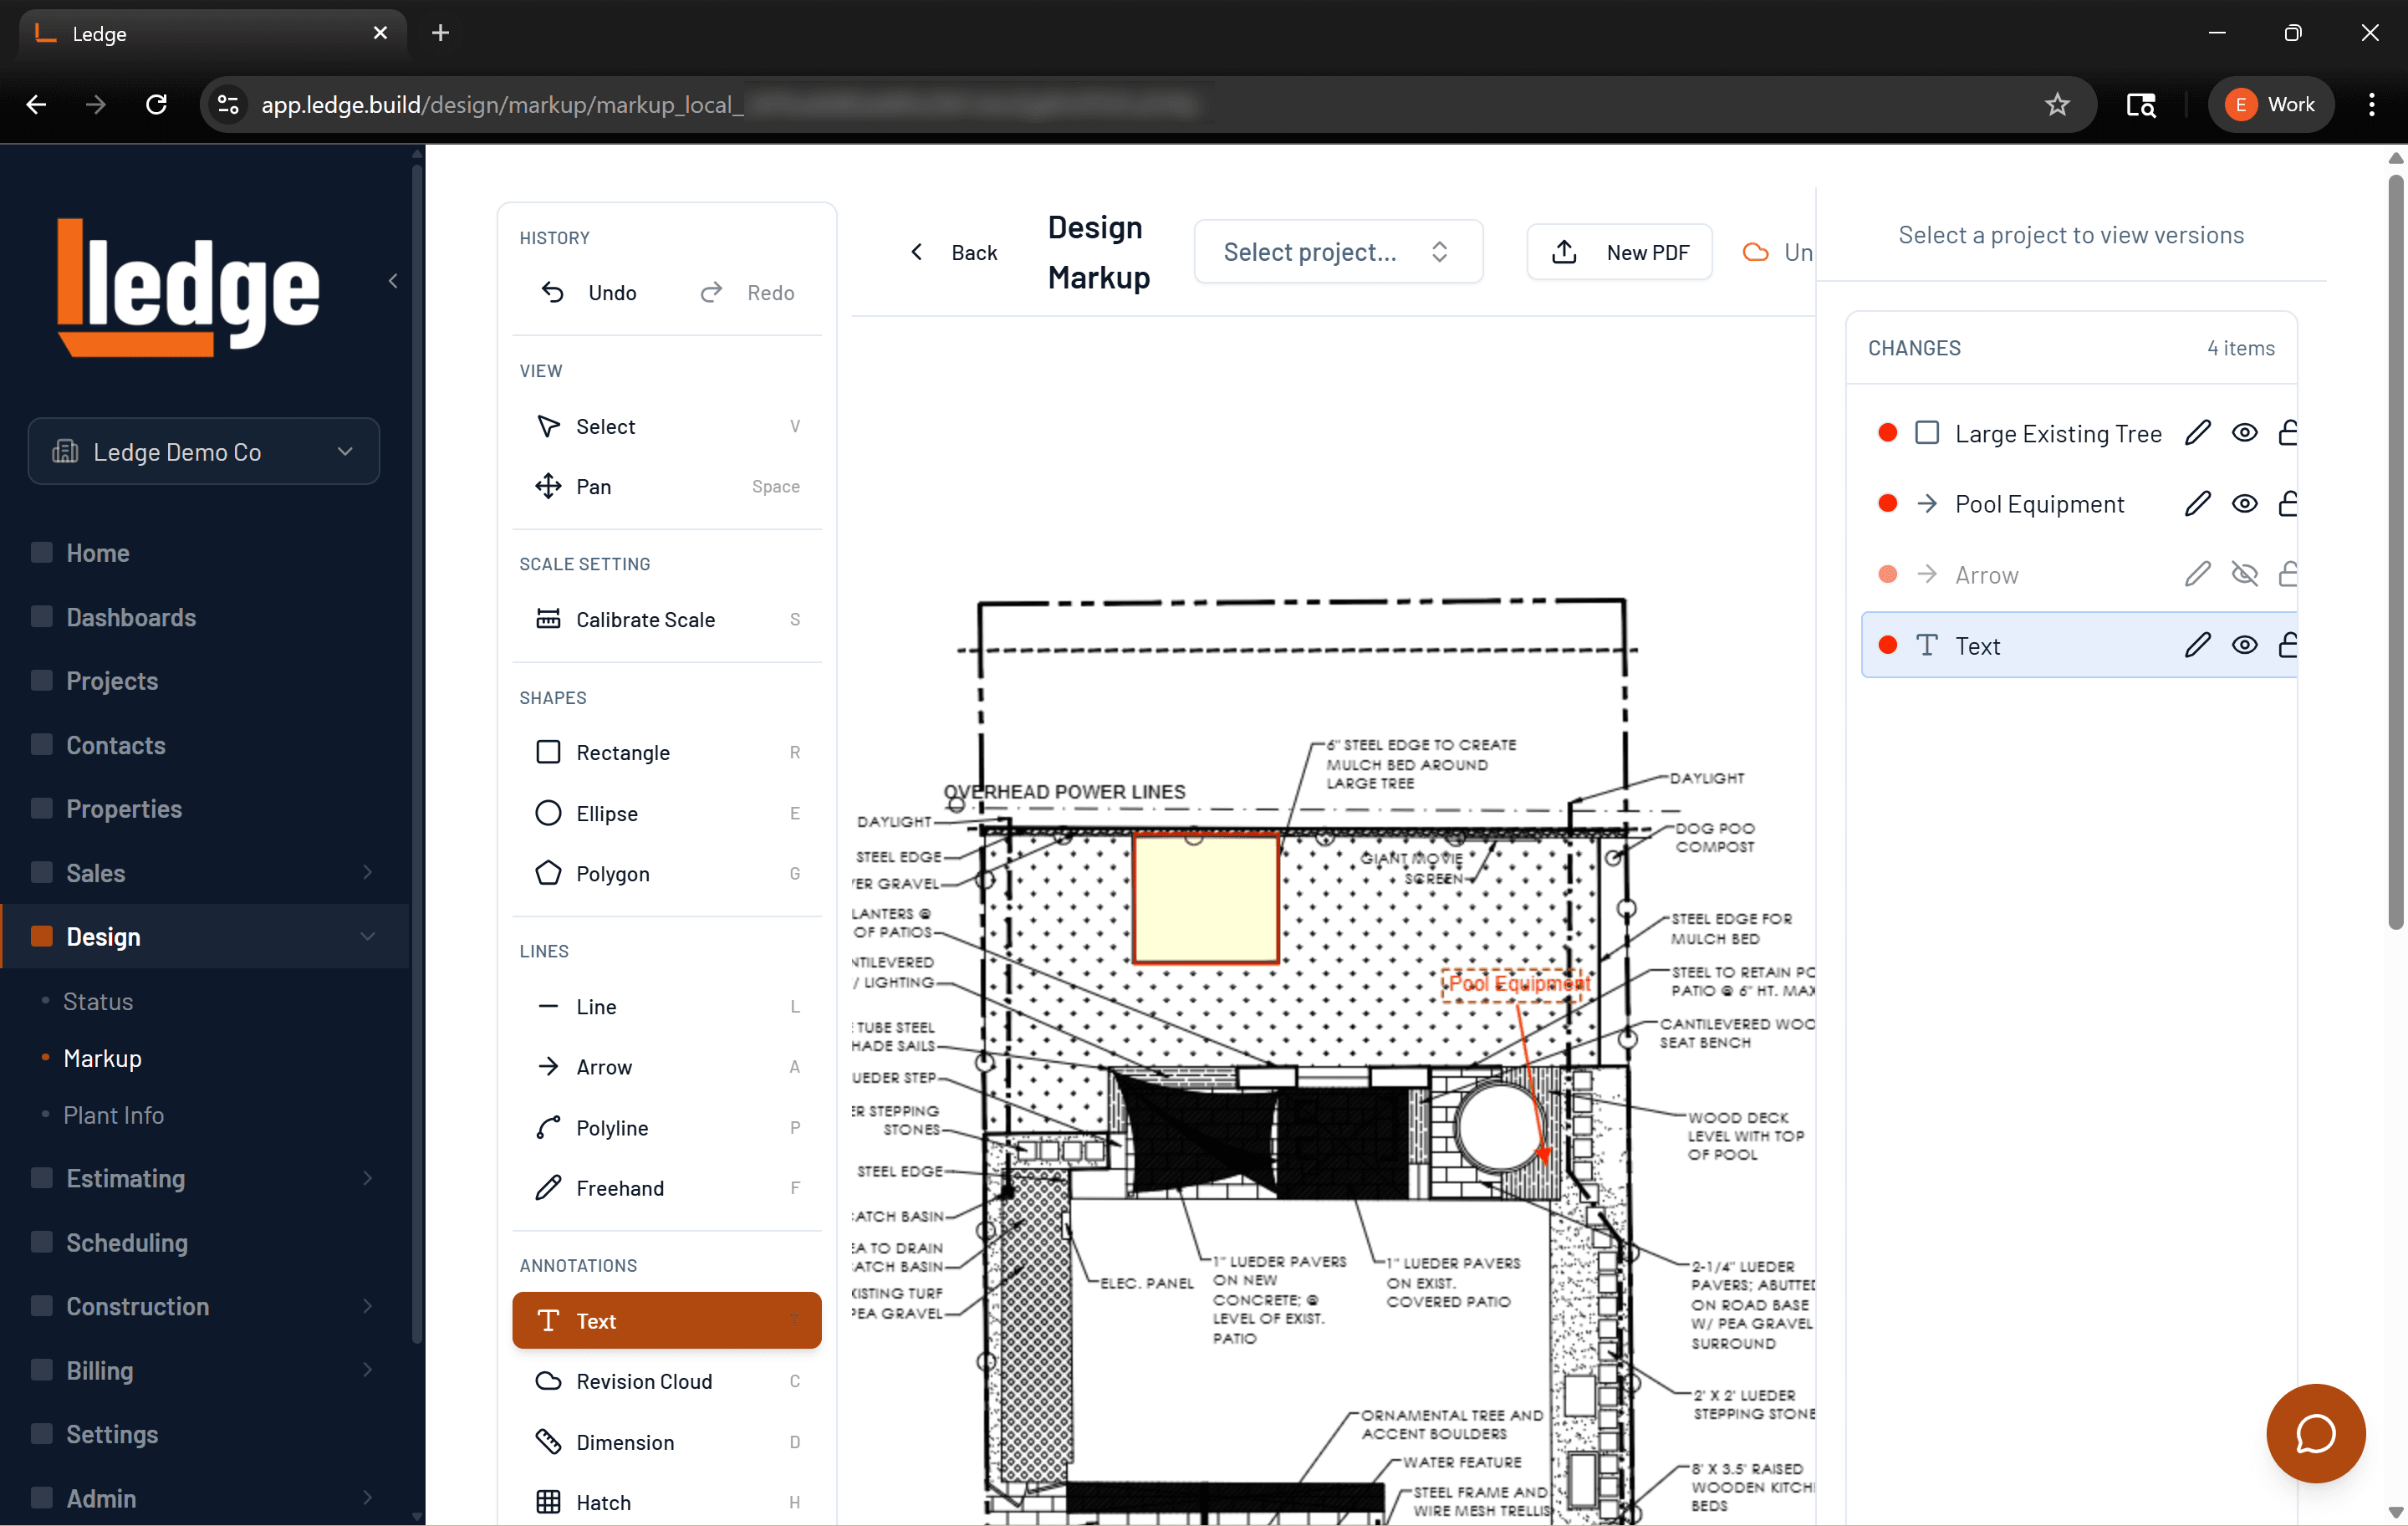Viewport: 2408px width, 1526px height.
Task: Select the Dimension tool
Action: pyautogui.click(x=667, y=1442)
